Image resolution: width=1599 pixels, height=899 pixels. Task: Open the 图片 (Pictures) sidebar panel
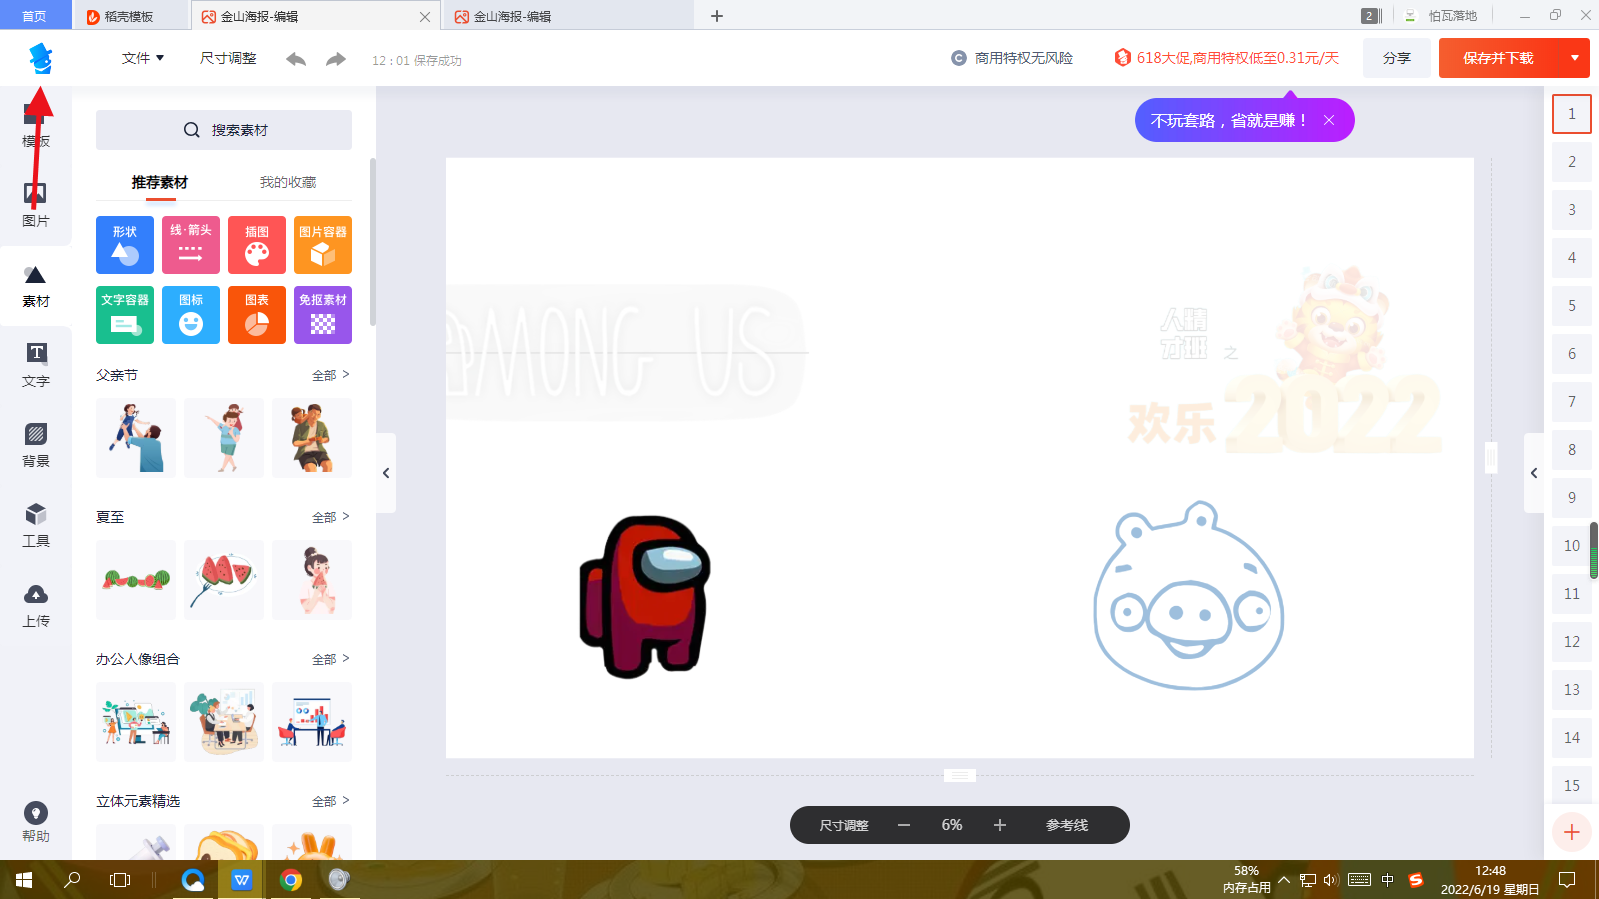click(x=35, y=205)
